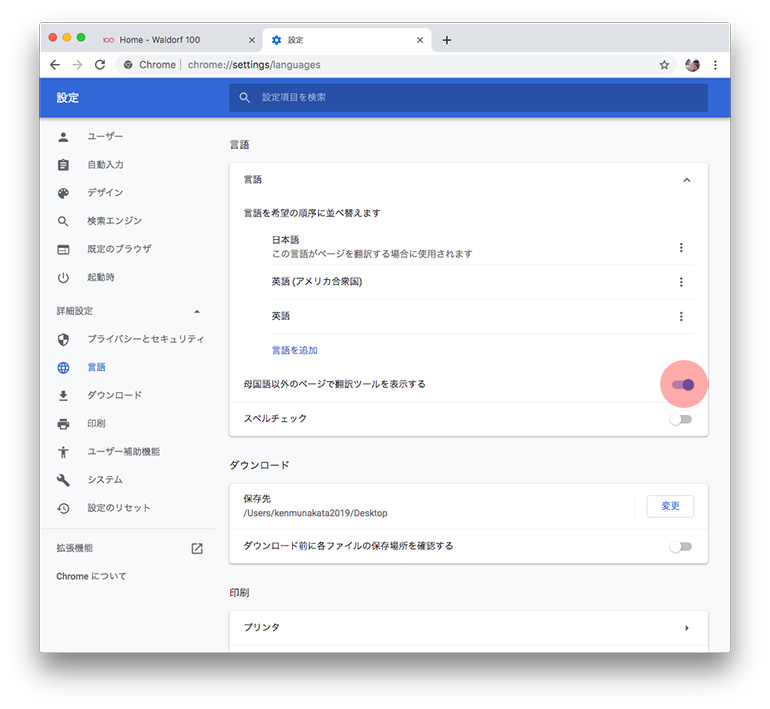Open the Chrome three-dot menu
770x709 pixels.
tap(715, 65)
